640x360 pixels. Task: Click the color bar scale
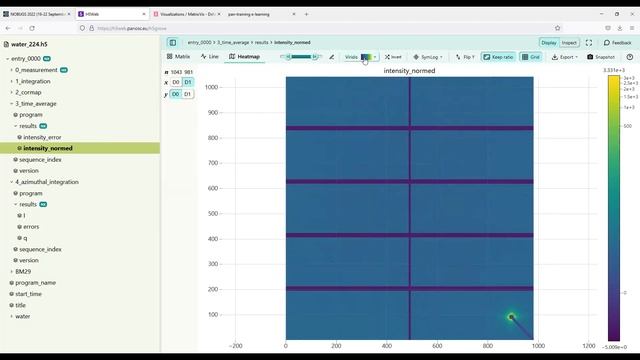point(614,208)
